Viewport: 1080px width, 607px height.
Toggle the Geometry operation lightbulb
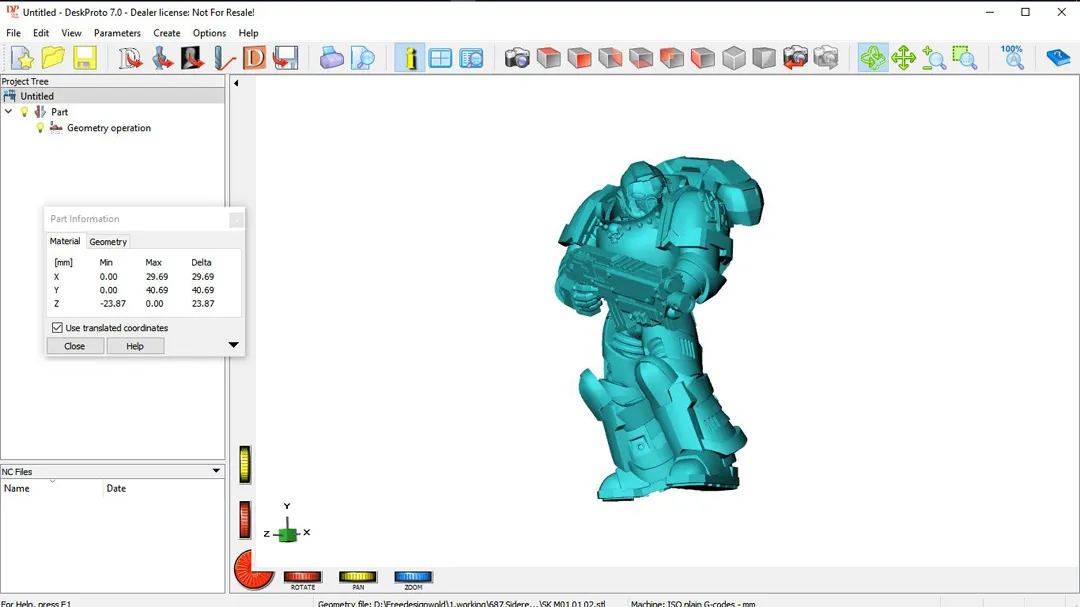[x=40, y=128]
